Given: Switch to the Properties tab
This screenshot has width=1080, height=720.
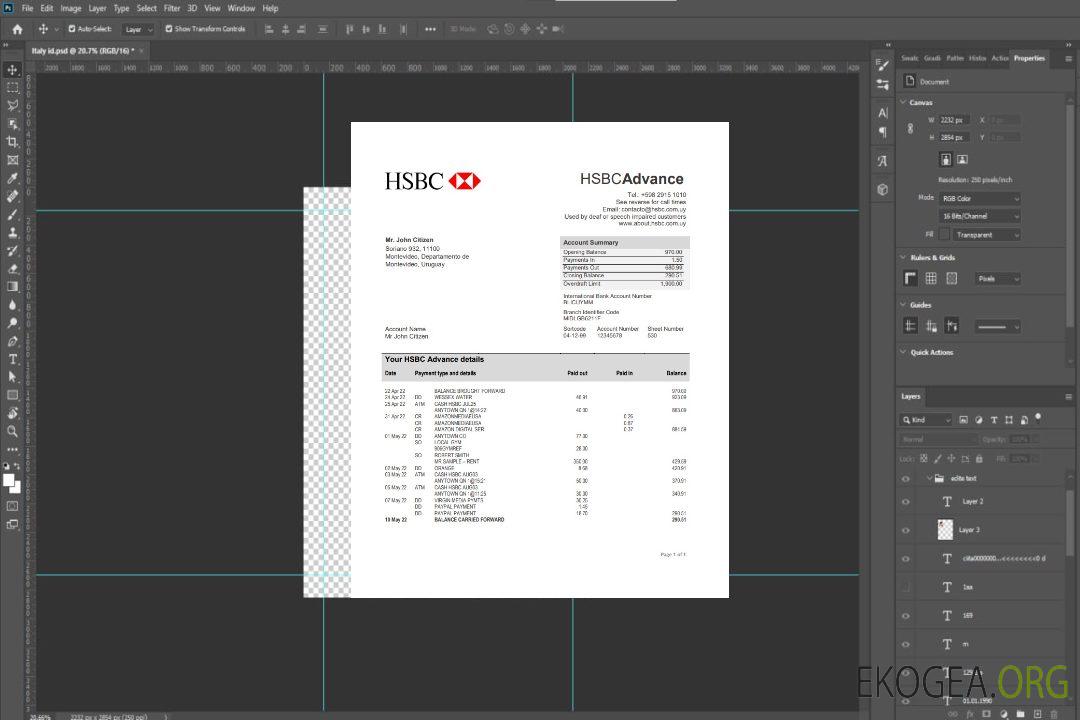Looking at the screenshot, I should pos(1029,58).
